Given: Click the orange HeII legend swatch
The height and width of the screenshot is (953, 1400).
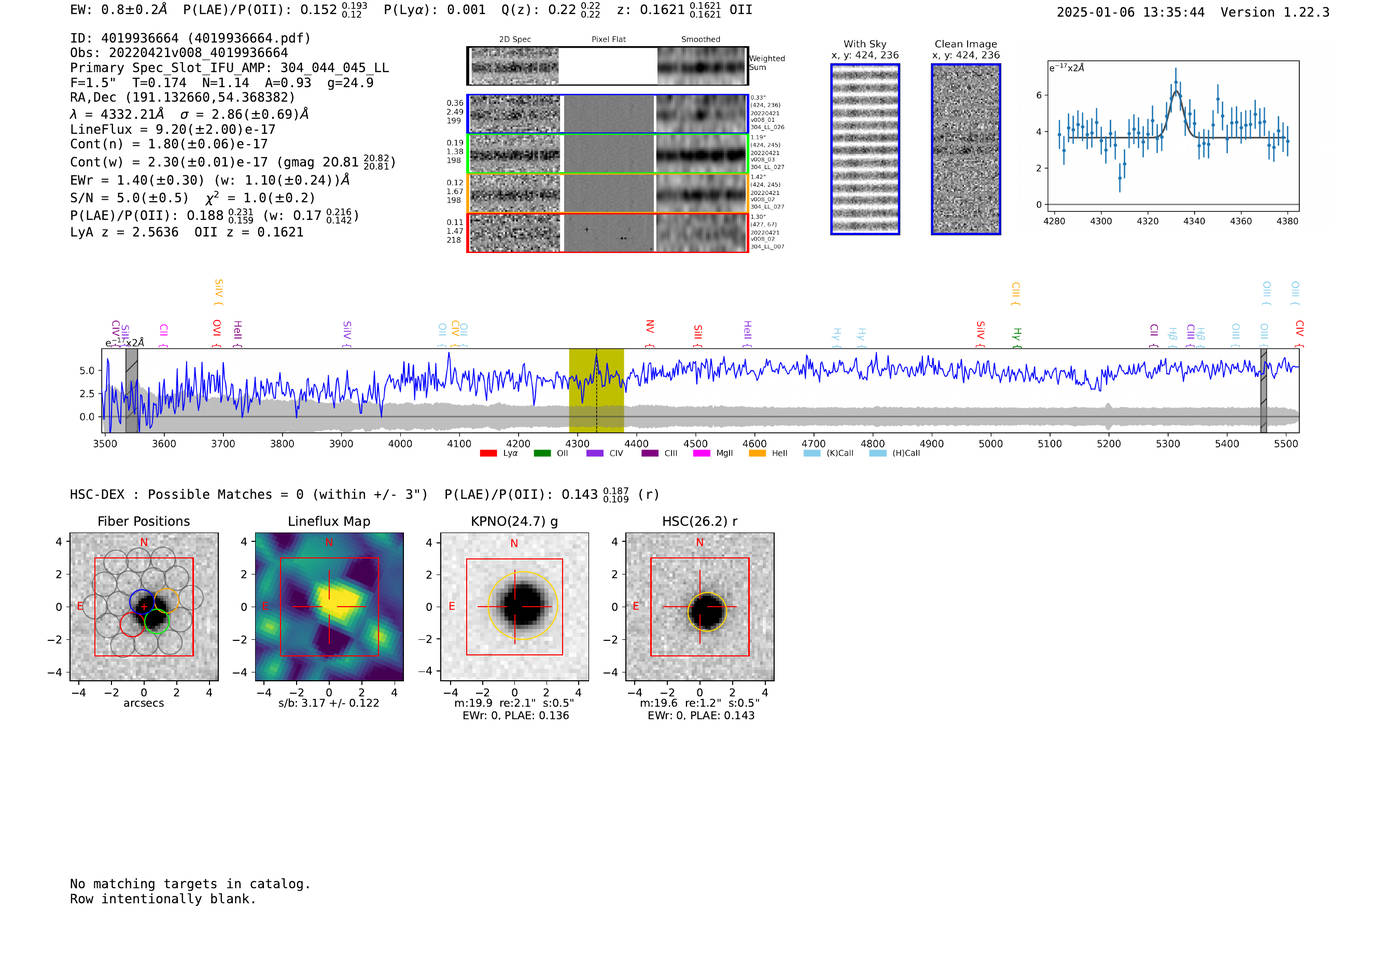Looking at the screenshot, I should pos(757,453).
